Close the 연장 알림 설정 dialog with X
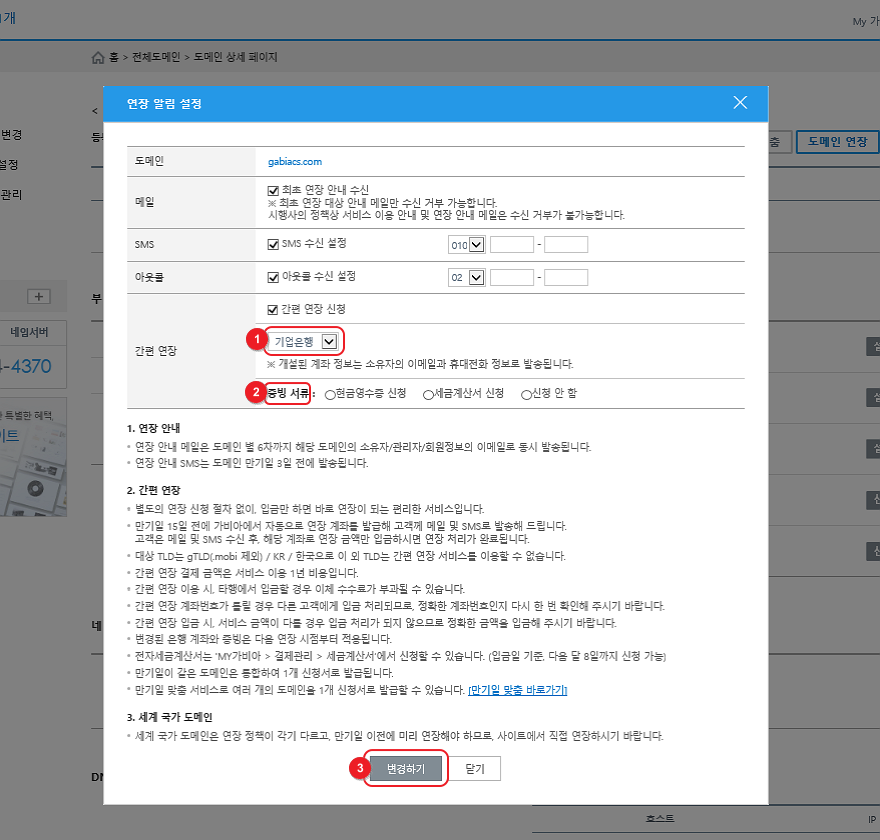 pyautogui.click(x=740, y=103)
